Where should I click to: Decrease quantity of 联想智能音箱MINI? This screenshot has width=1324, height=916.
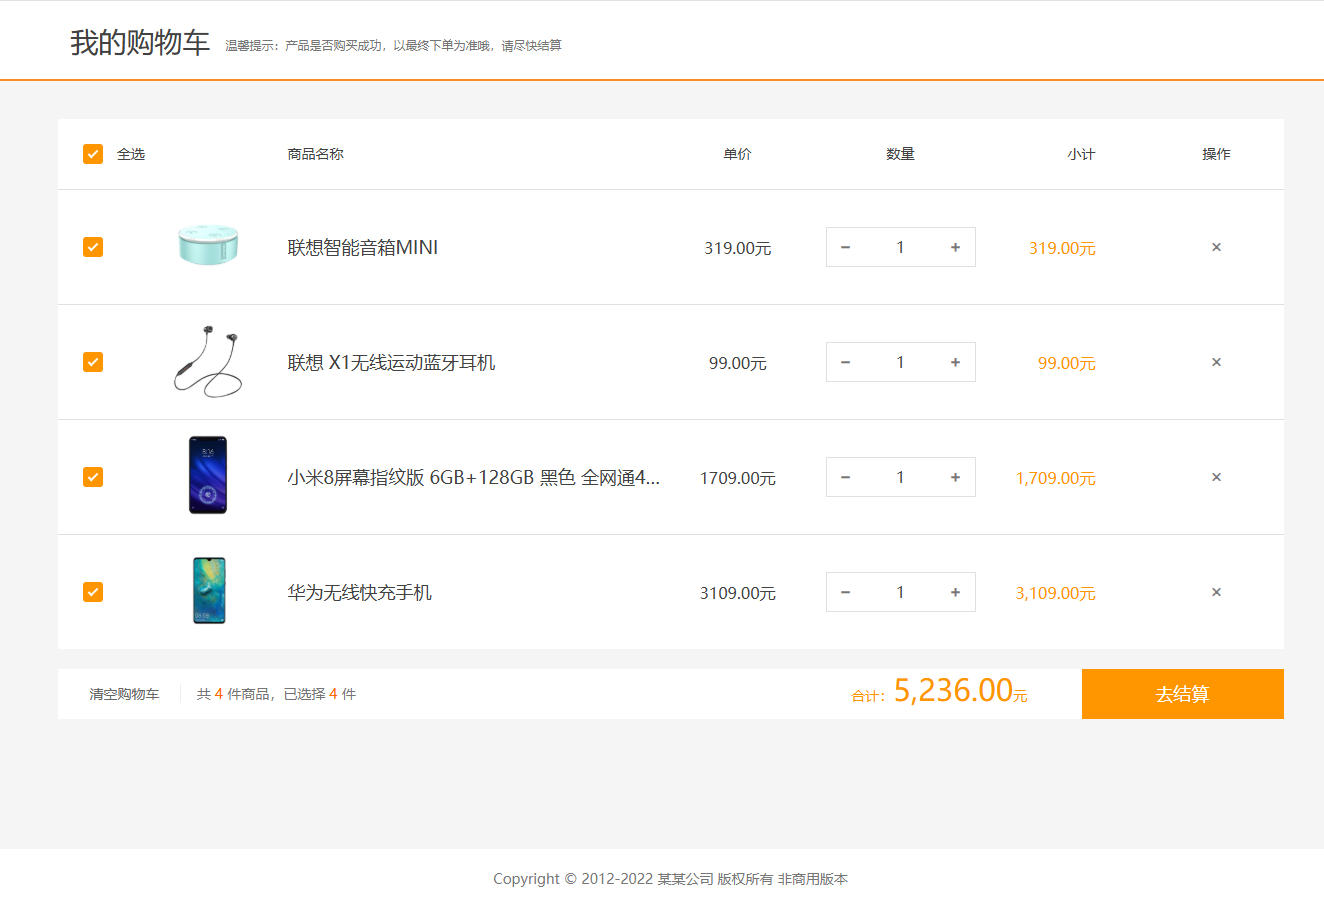pos(846,247)
